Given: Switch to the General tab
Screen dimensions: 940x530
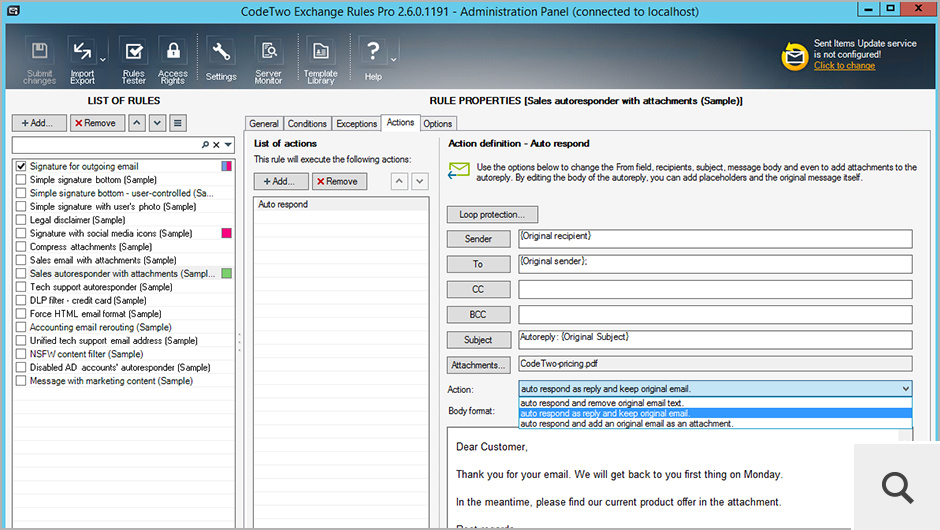Looking at the screenshot, I should click(264, 124).
